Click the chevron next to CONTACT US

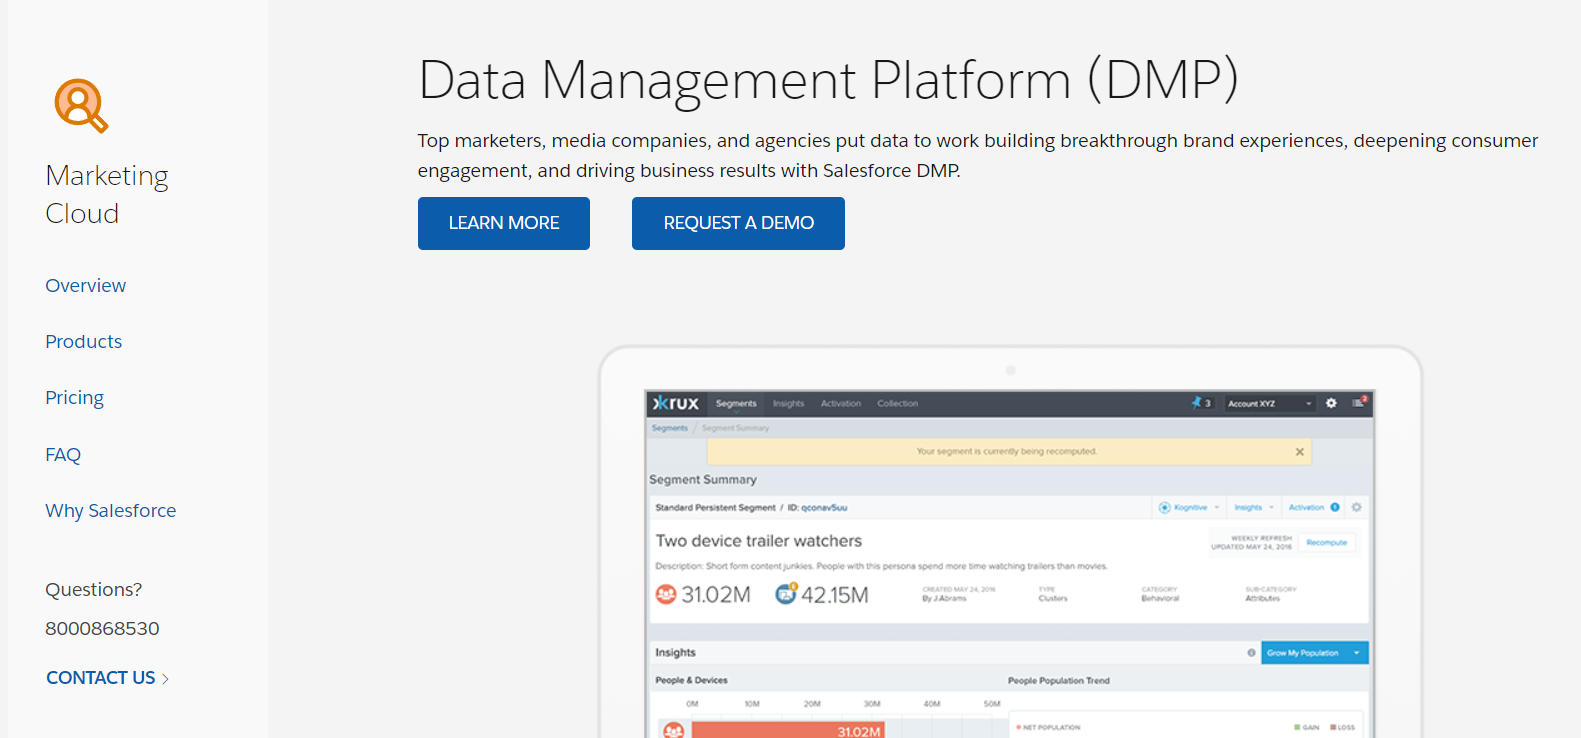165,679
